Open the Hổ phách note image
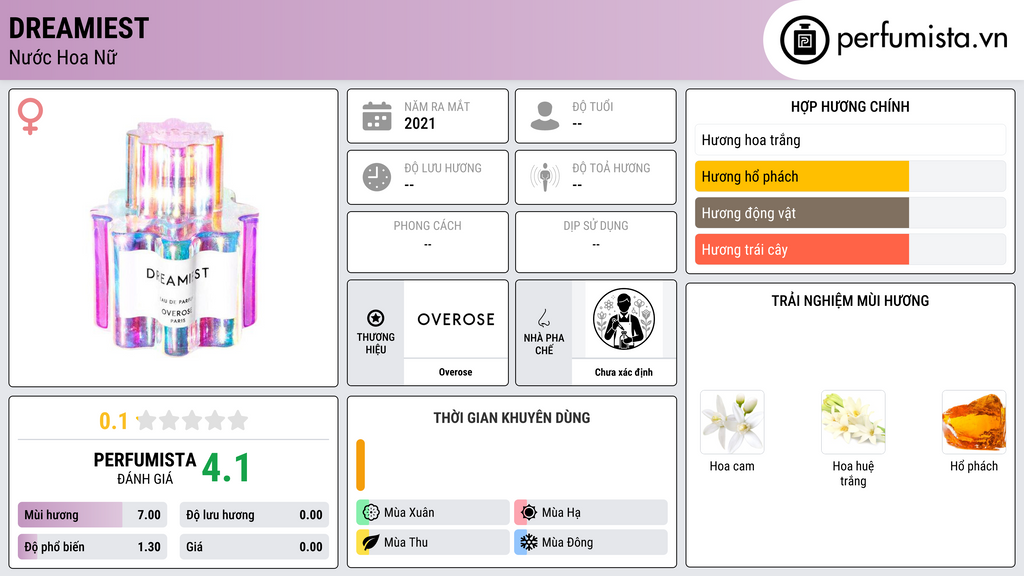Screen dimensions: 1024x576 tap(974, 423)
